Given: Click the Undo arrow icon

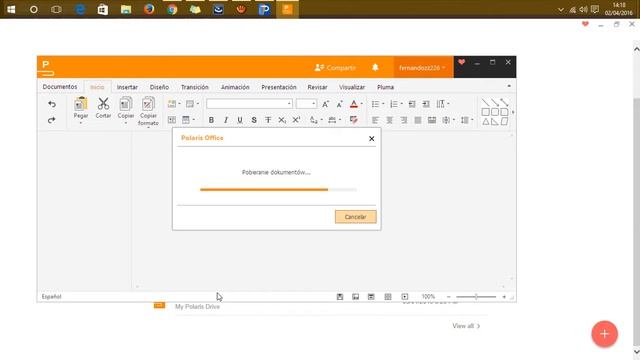Looking at the screenshot, I should click(52, 104).
